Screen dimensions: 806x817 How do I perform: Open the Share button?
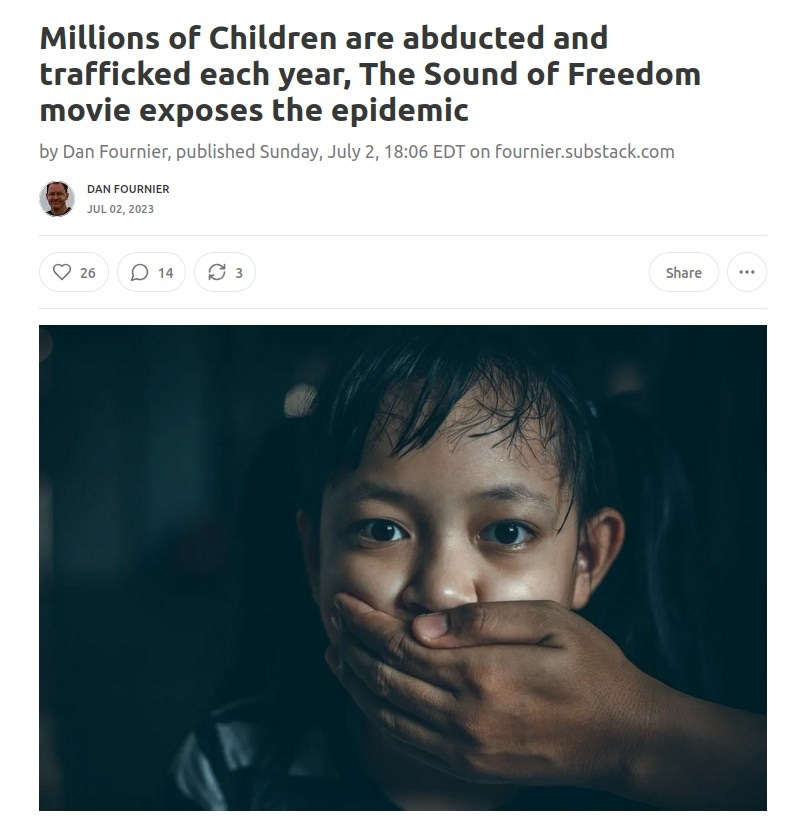click(x=684, y=272)
